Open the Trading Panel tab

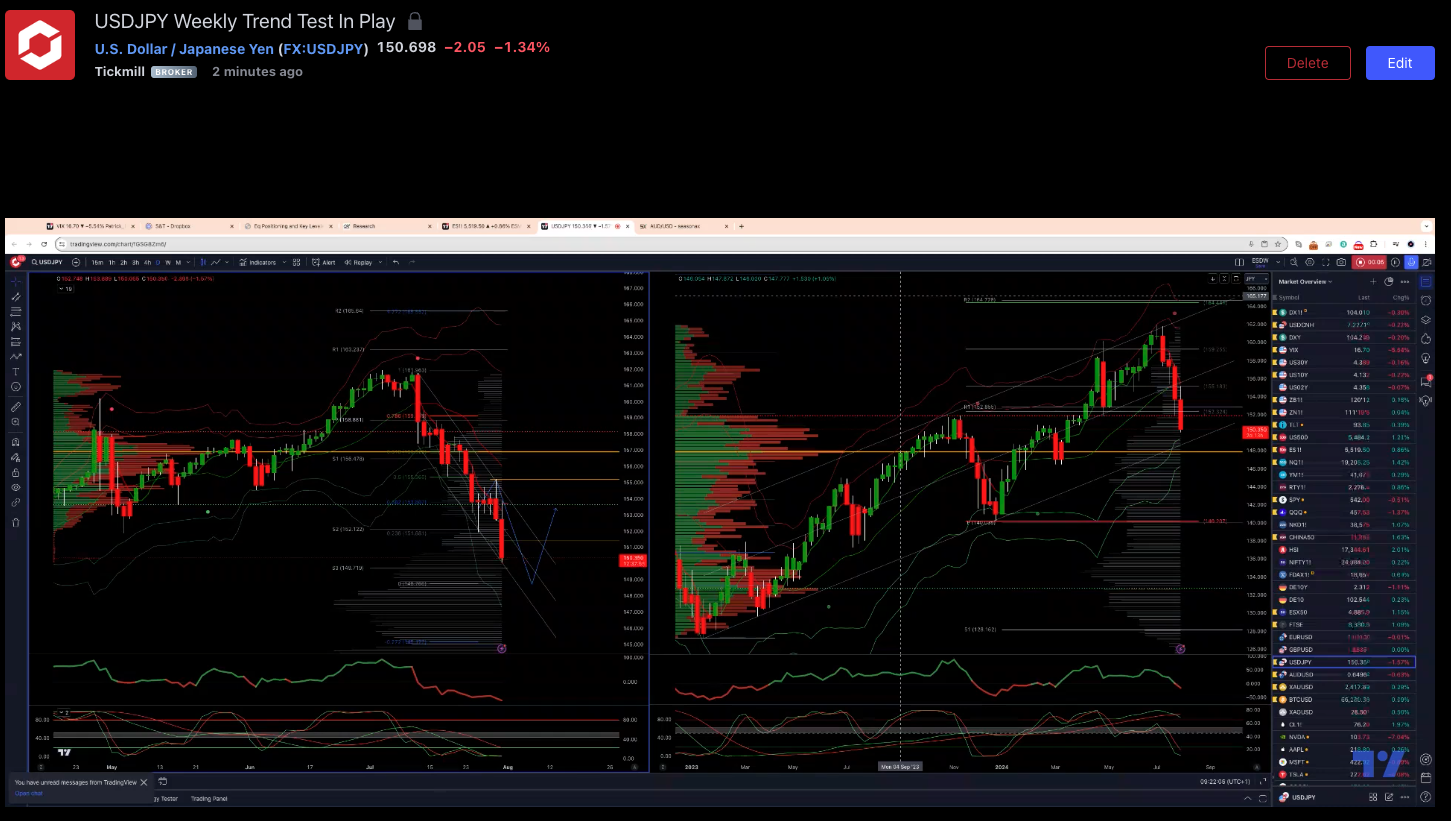click(x=209, y=798)
